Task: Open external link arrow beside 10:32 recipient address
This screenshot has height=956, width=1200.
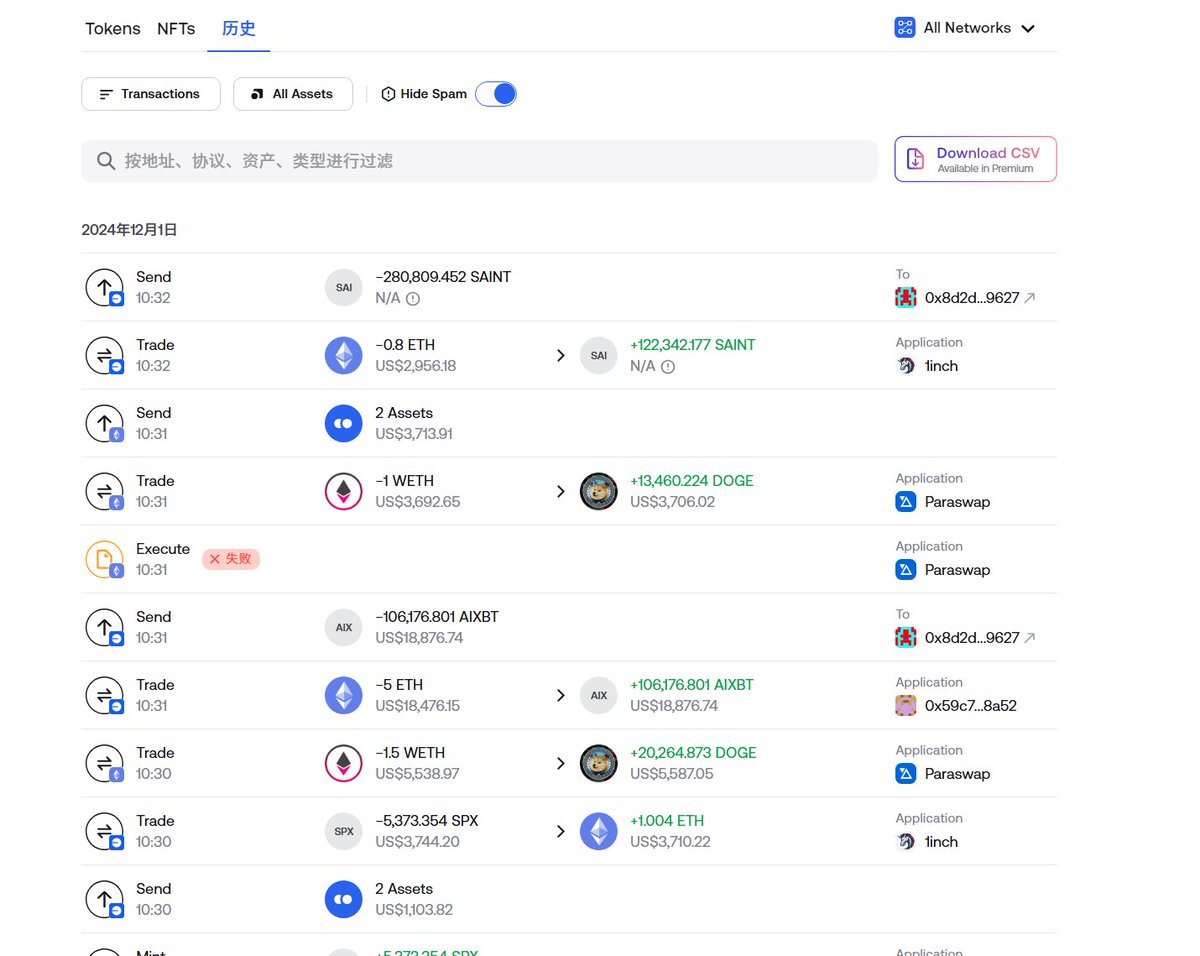Action: 1030,298
